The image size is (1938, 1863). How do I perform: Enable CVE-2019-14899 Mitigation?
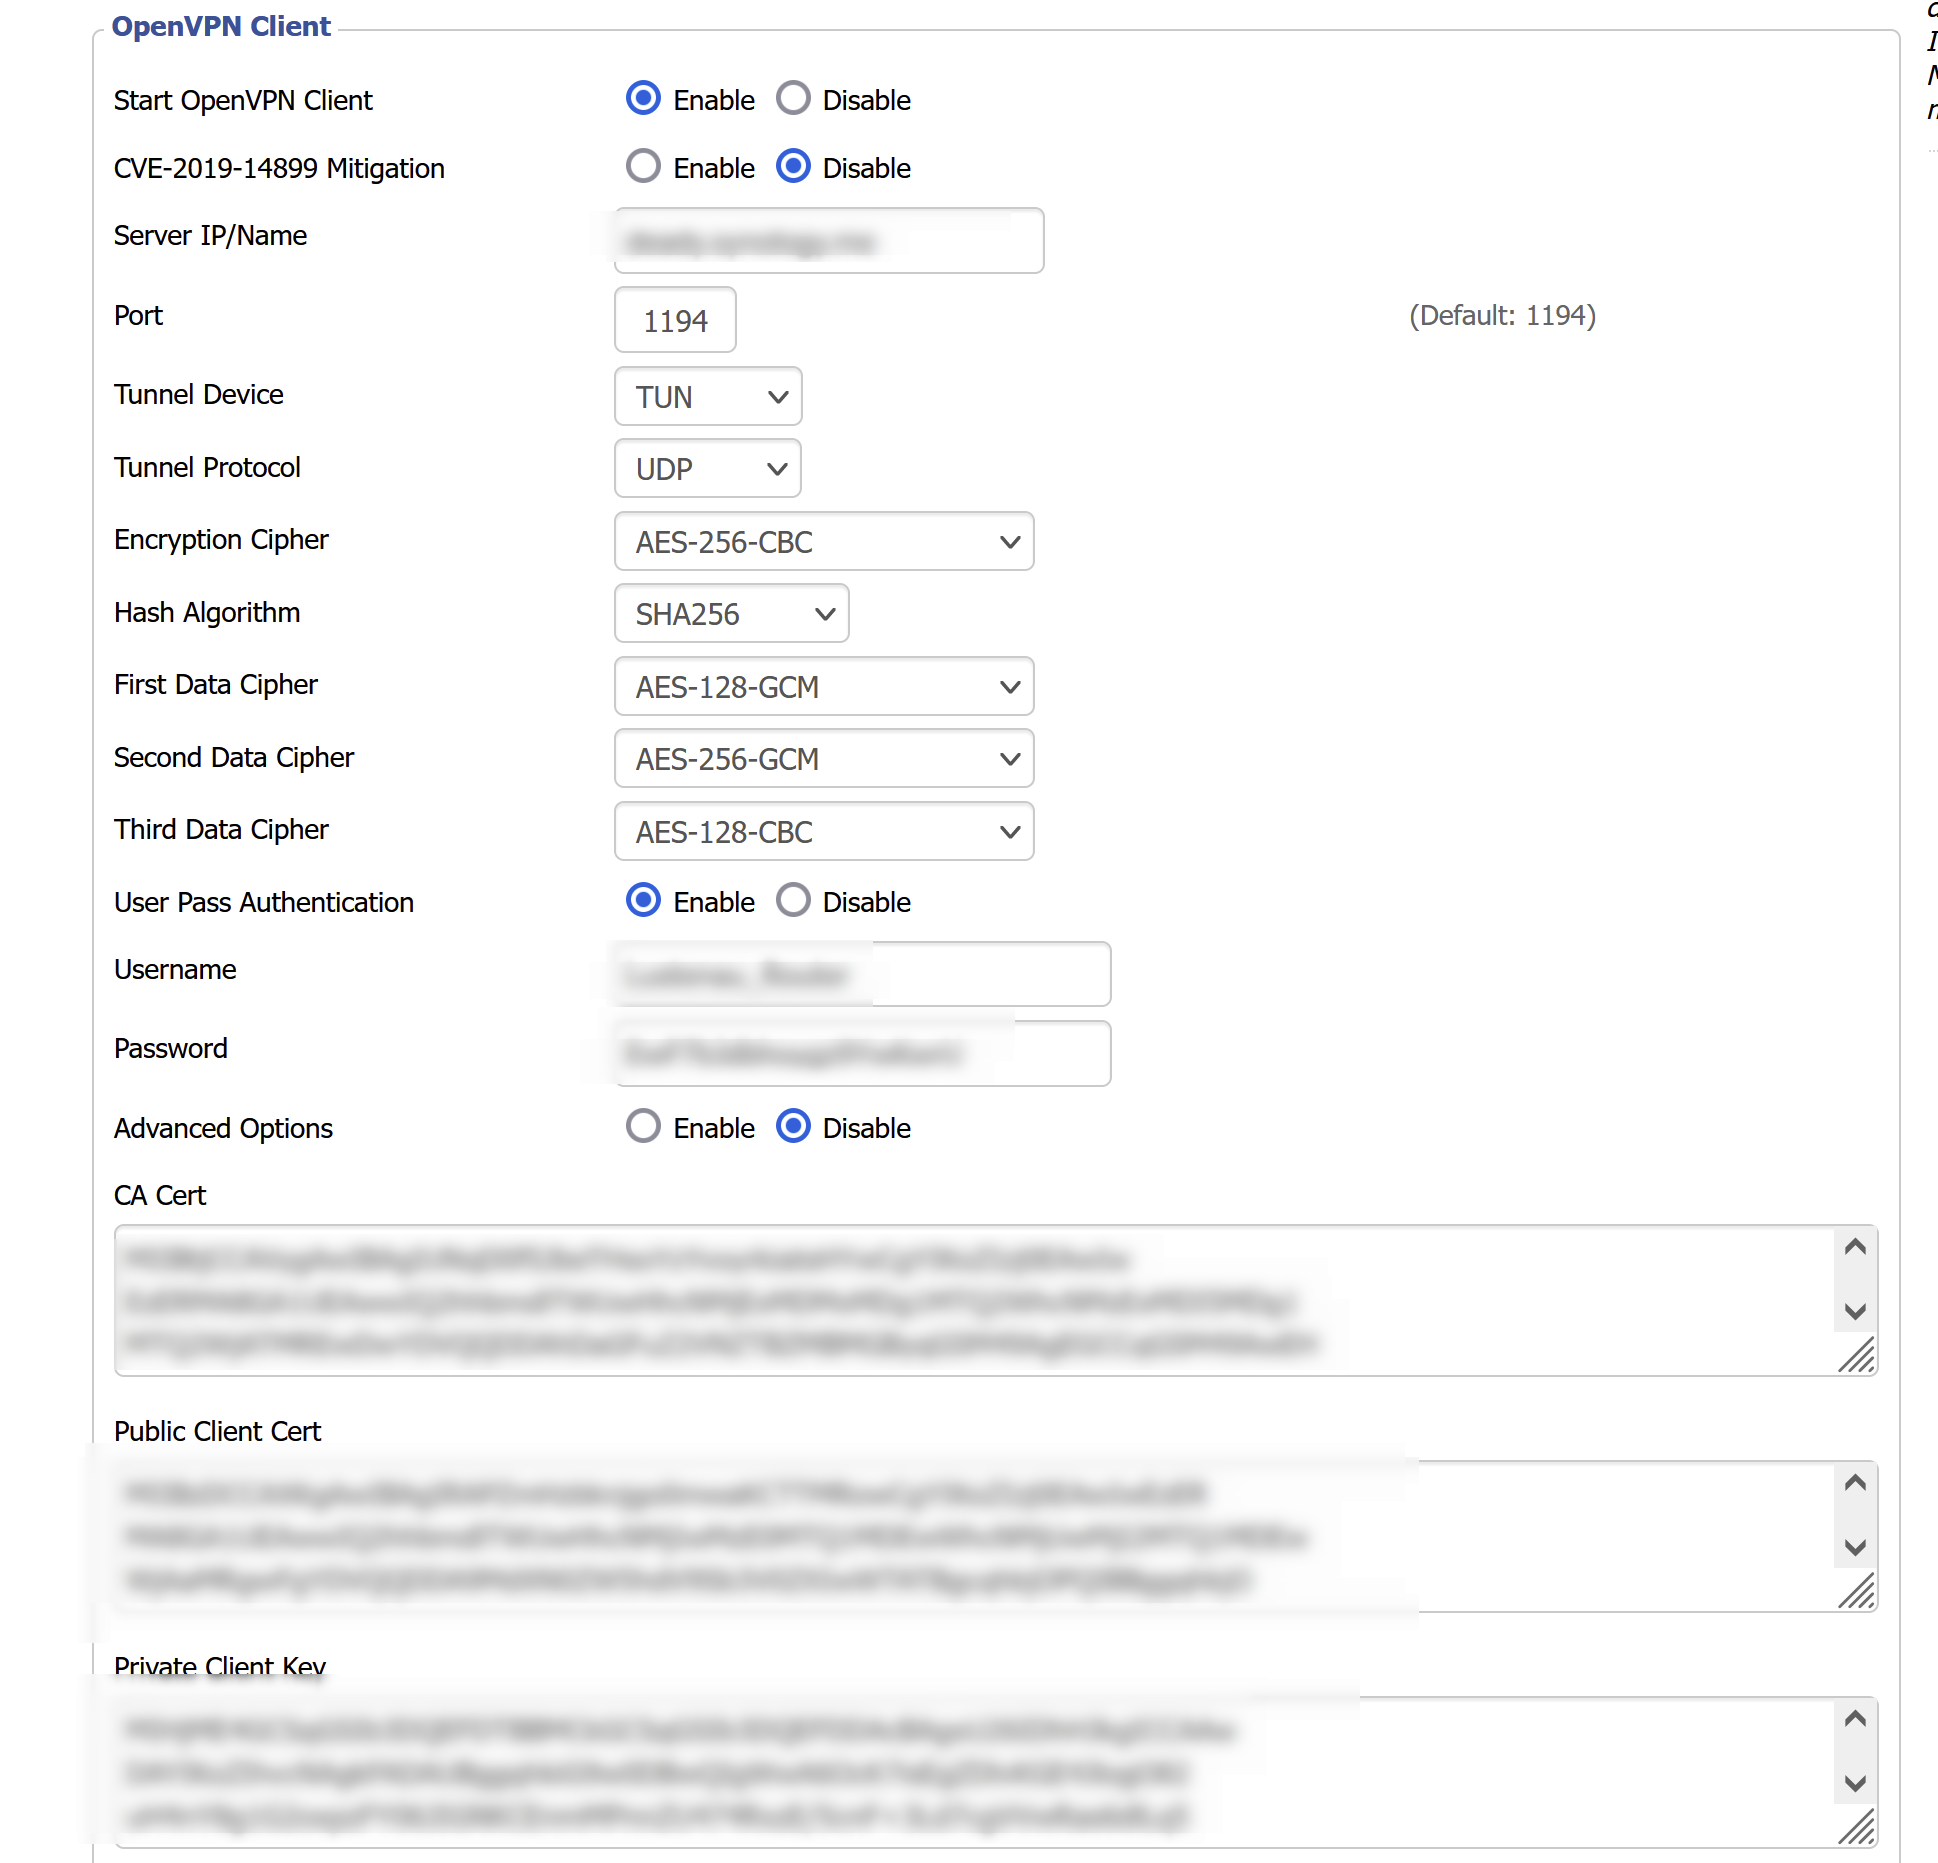pyautogui.click(x=643, y=166)
